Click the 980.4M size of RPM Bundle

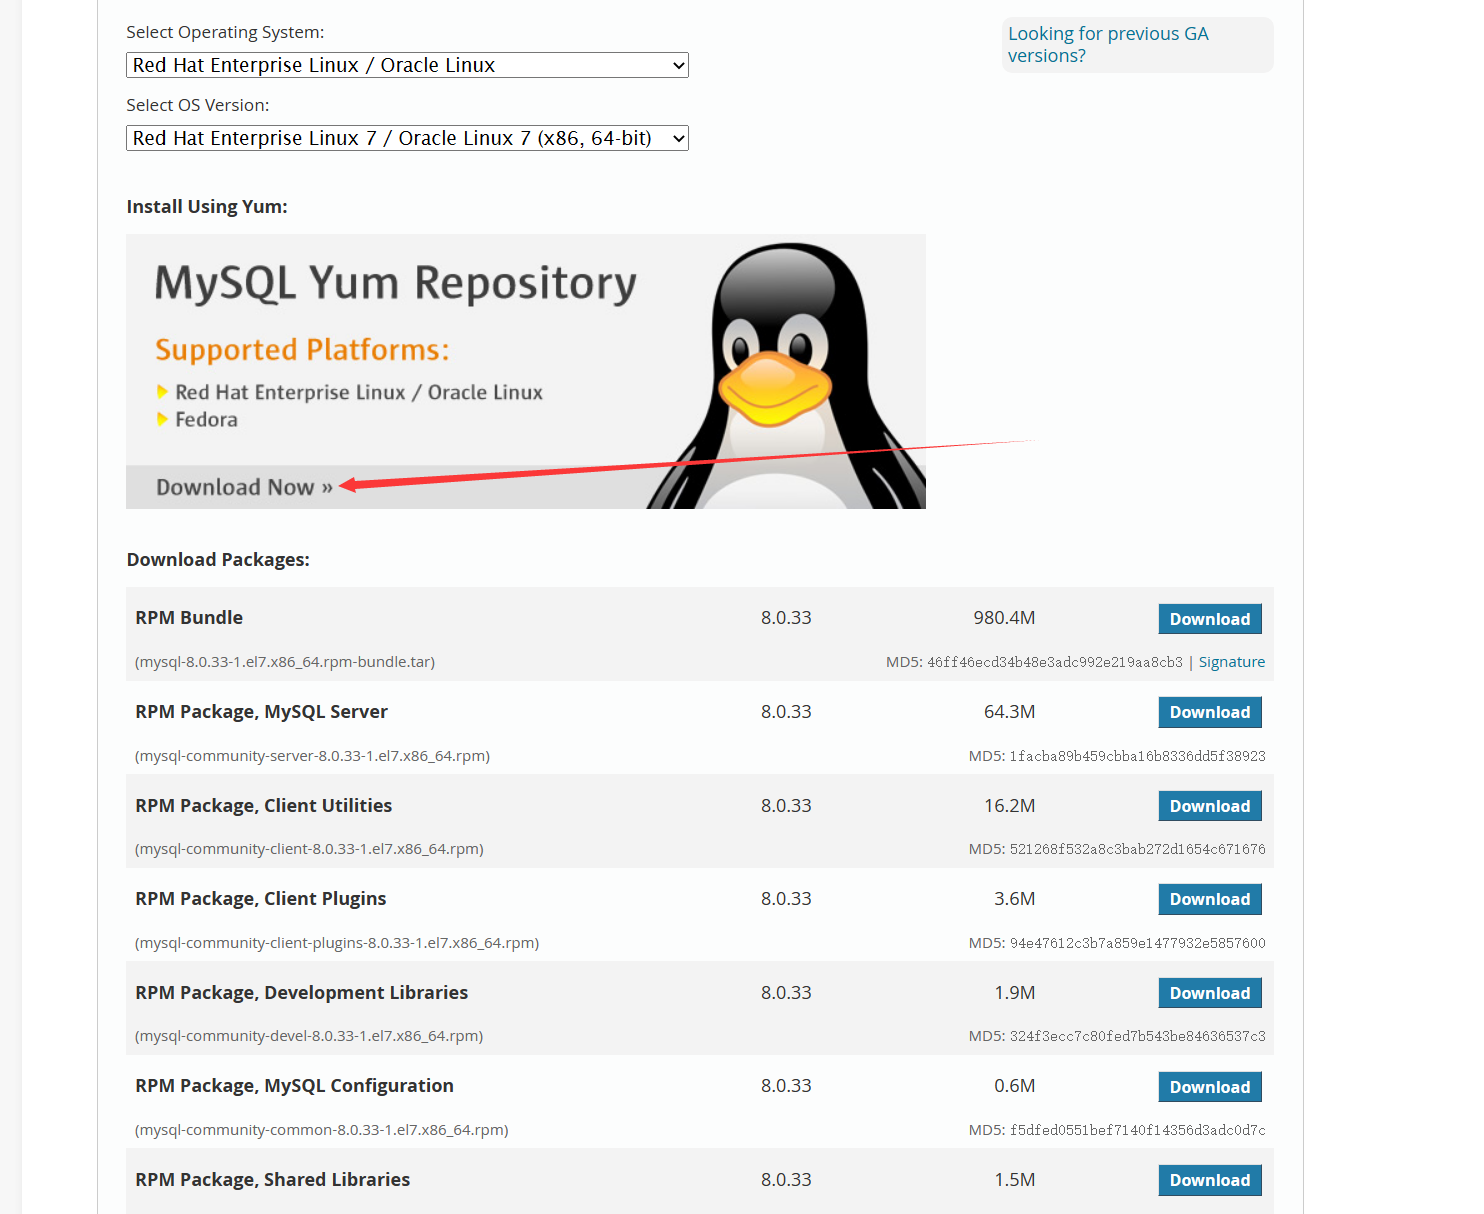click(1004, 618)
